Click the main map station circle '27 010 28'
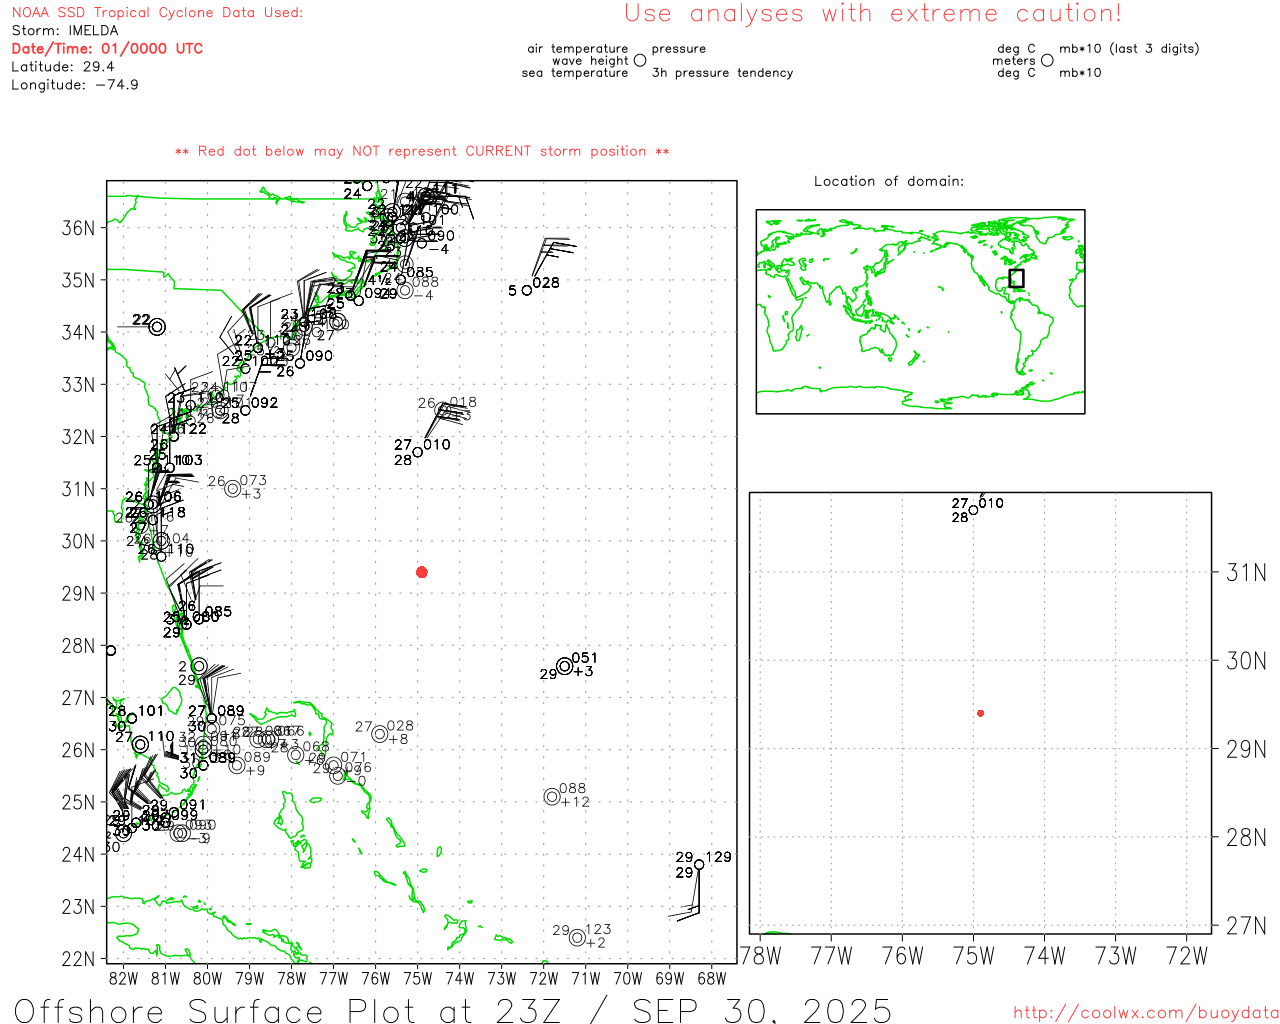Screen dimensions: 1280x1024 point(417,452)
